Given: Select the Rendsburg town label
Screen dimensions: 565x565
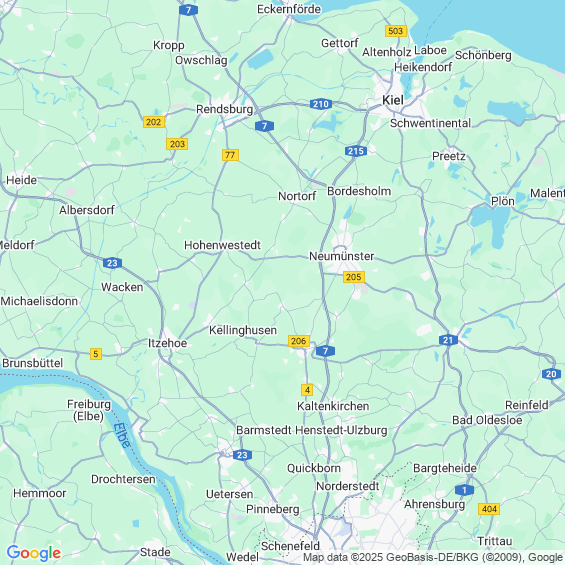Looking at the screenshot, I should pos(224,109).
